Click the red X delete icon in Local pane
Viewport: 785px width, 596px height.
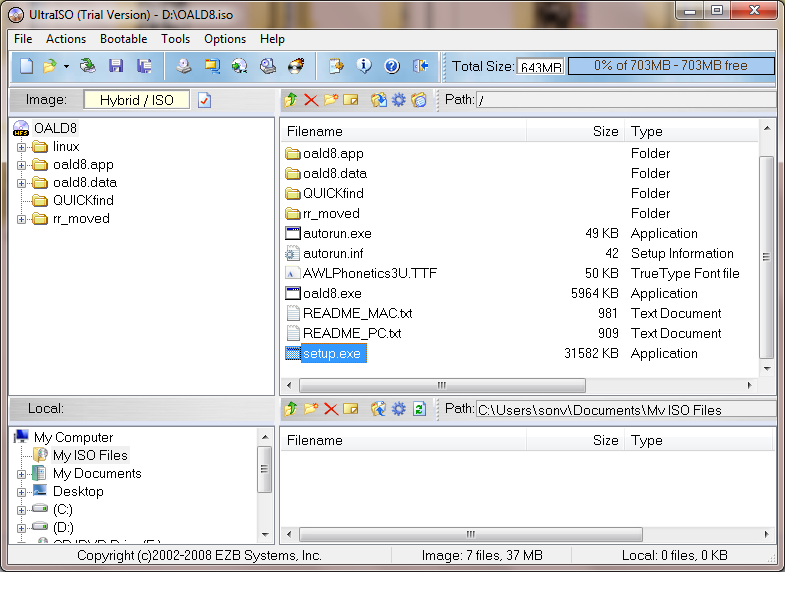(331, 409)
